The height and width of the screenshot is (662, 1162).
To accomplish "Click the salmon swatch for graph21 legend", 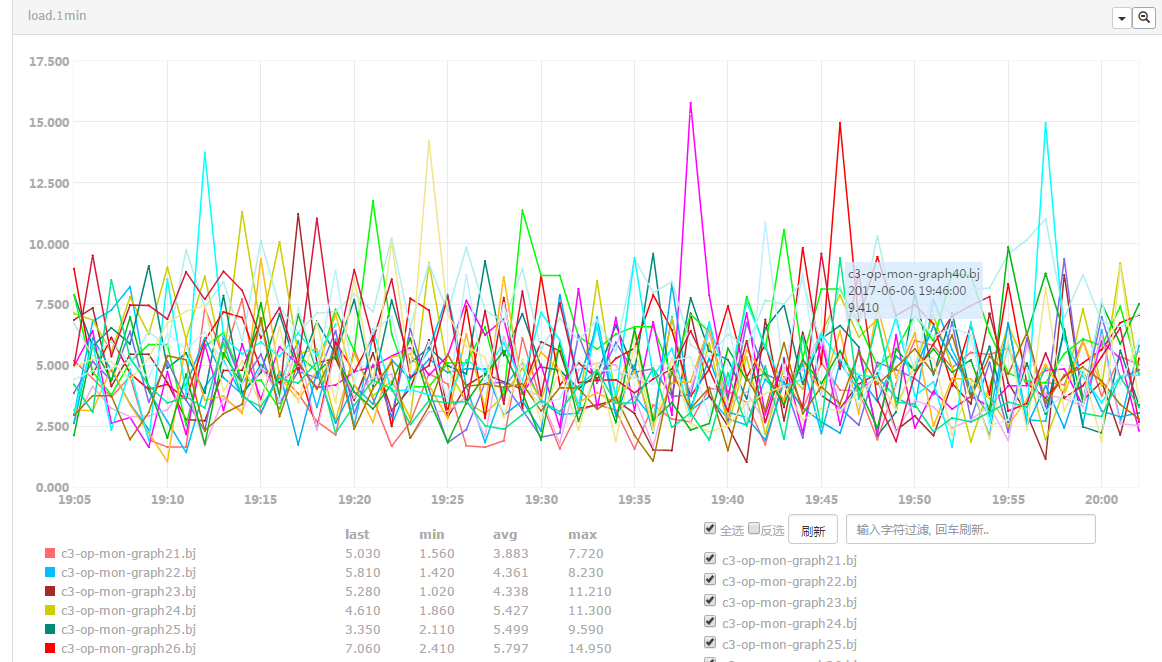I will pos(50,553).
